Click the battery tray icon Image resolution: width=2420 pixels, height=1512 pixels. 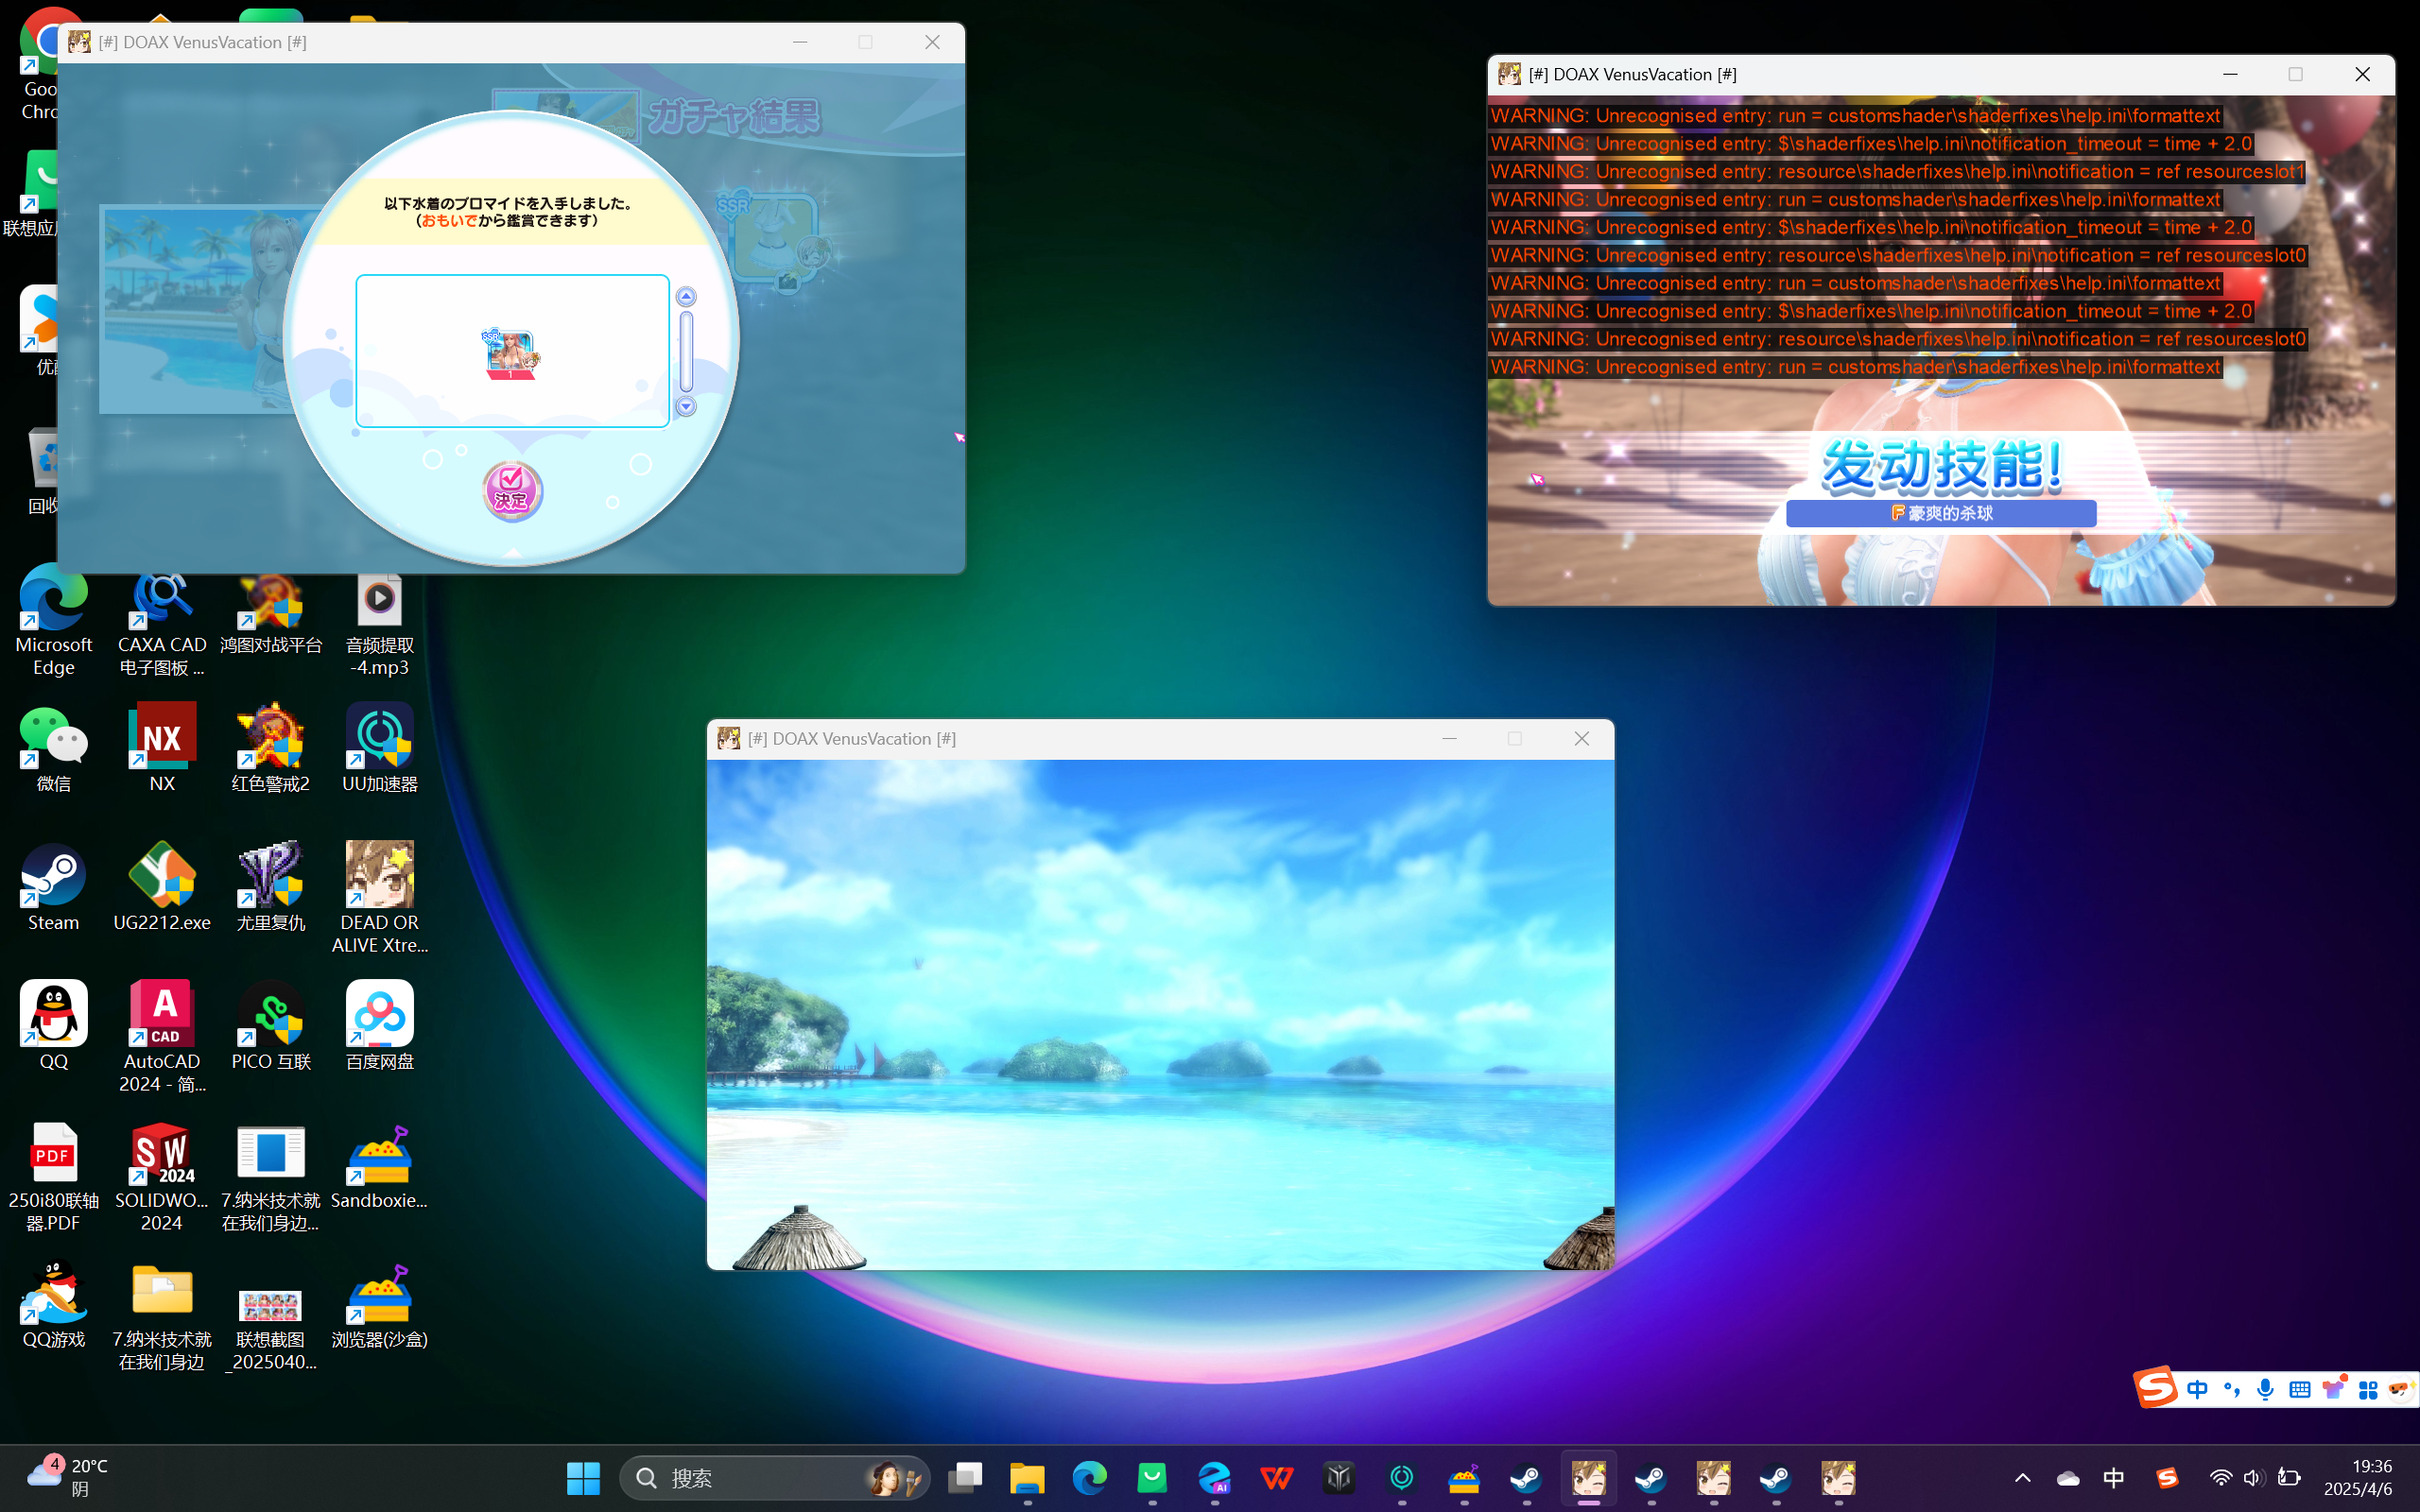point(2289,1478)
